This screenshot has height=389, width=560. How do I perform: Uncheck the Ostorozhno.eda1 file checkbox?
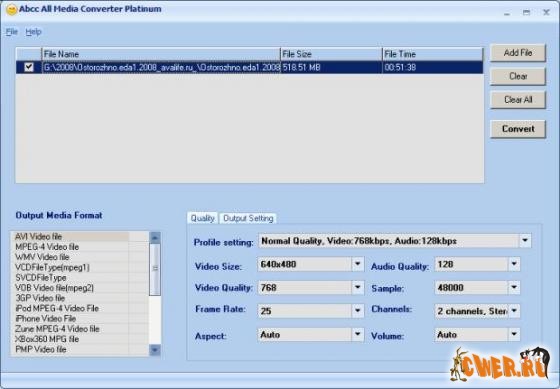point(29,67)
